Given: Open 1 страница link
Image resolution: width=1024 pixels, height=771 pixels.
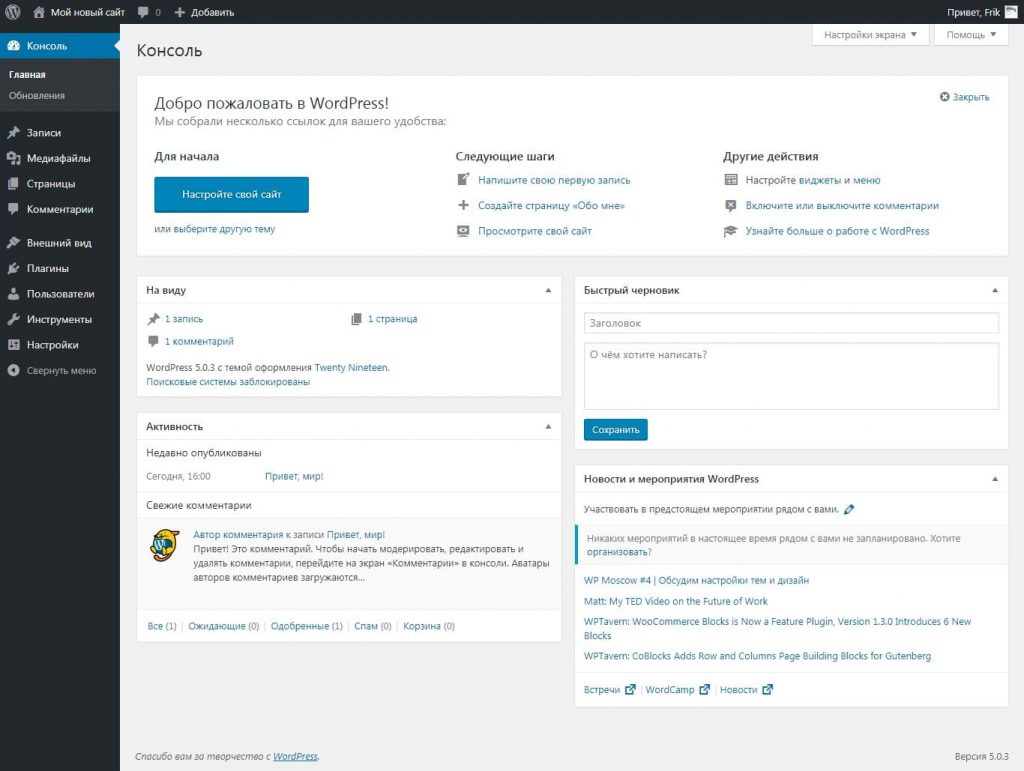Looking at the screenshot, I should point(392,319).
